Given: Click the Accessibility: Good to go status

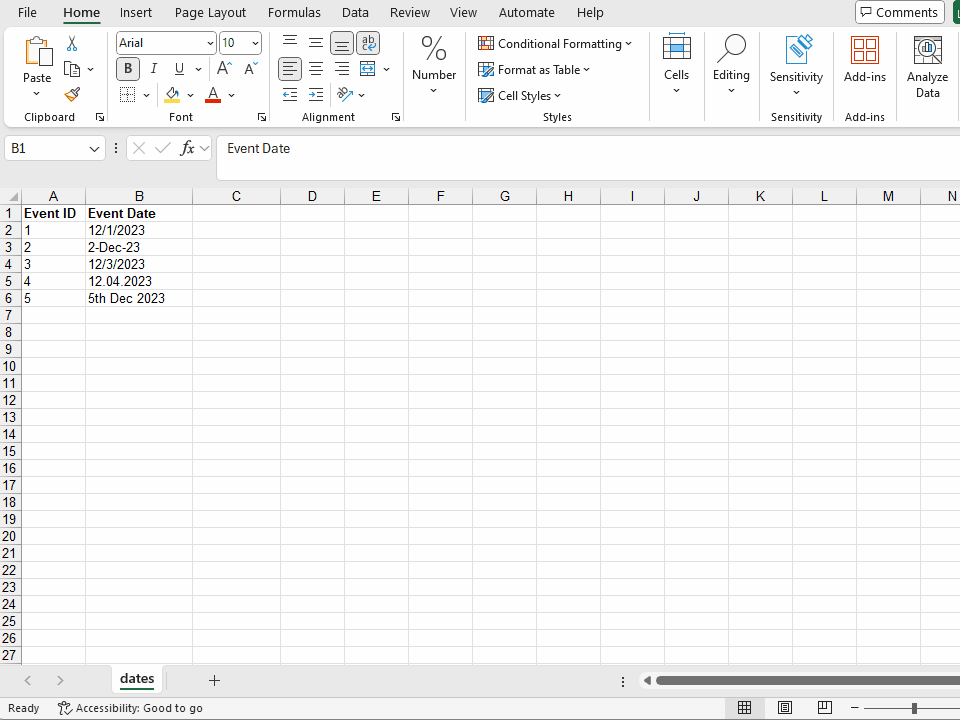Looking at the screenshot, I should [130, 708].
